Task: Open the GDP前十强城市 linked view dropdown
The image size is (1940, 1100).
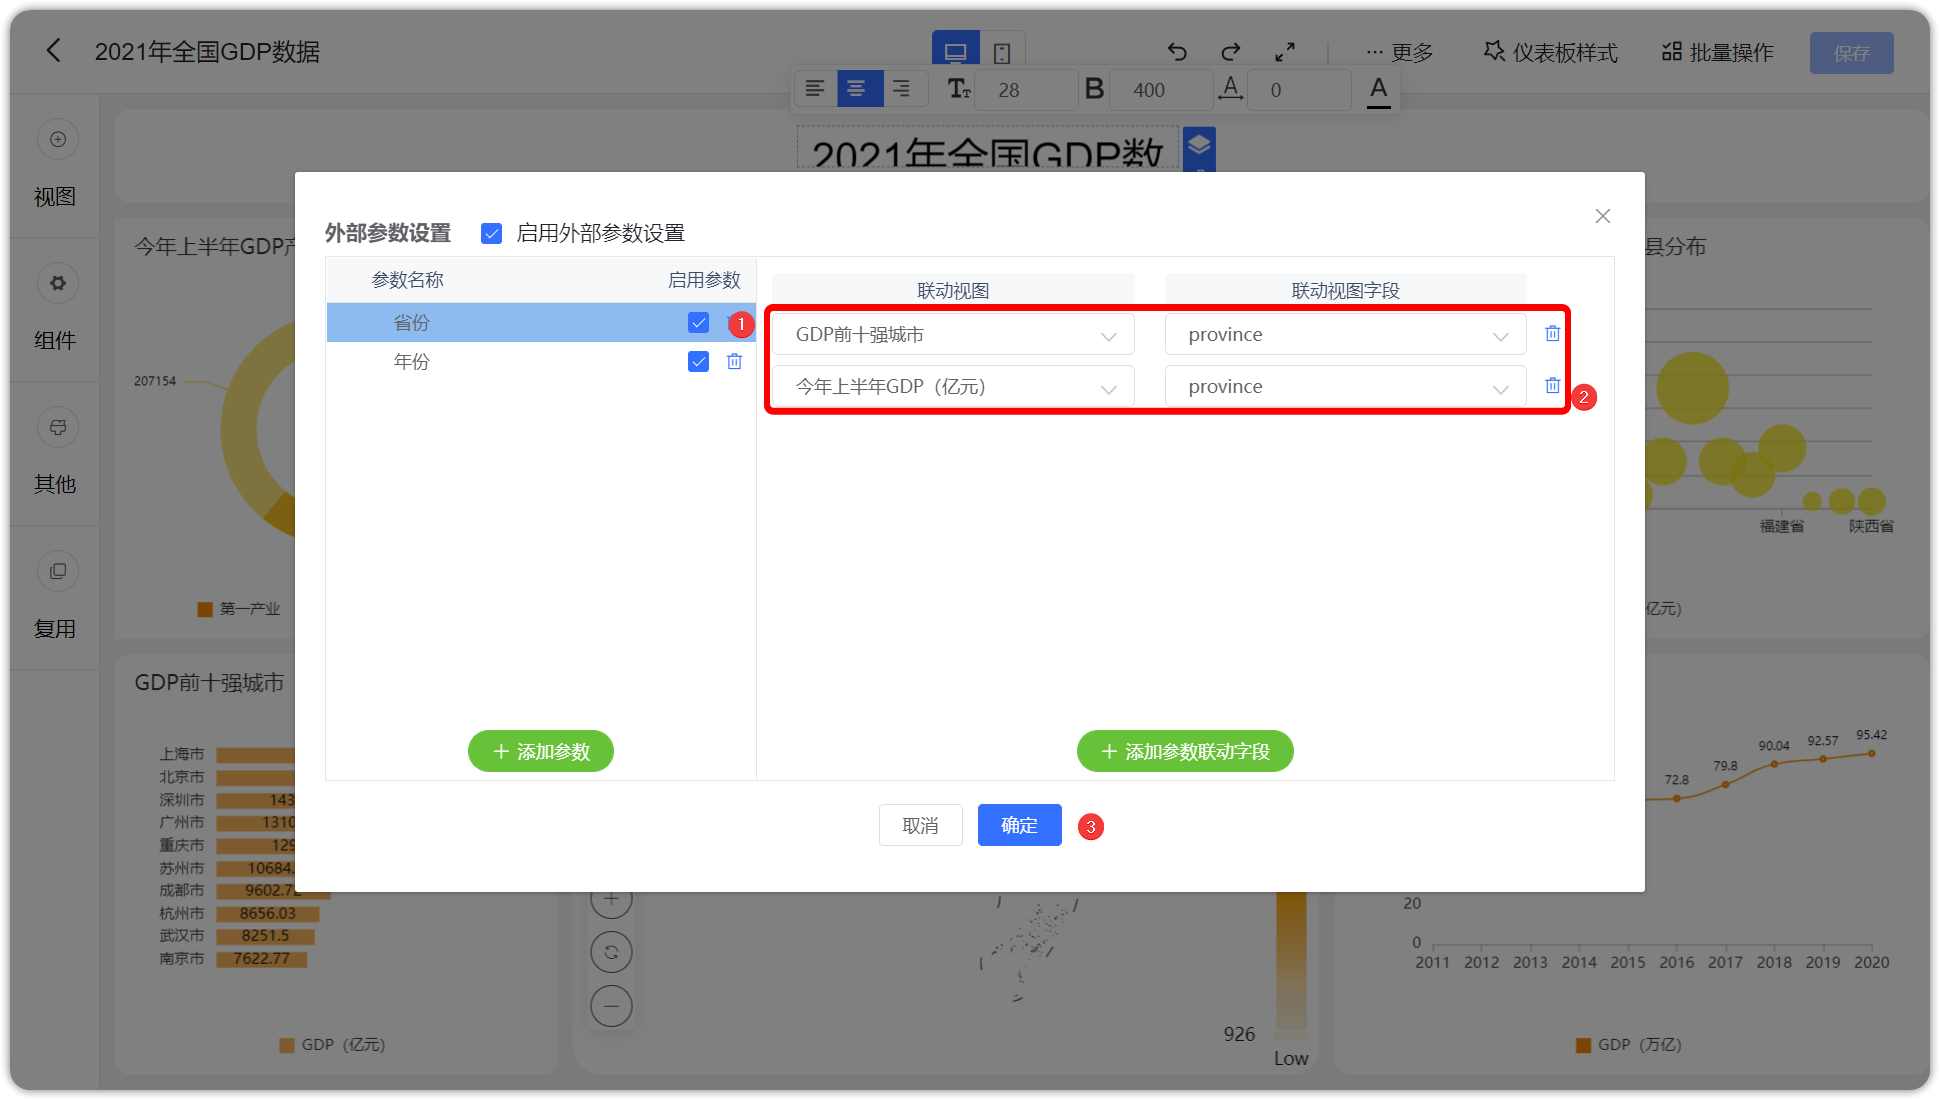Action: pos(953,334)
